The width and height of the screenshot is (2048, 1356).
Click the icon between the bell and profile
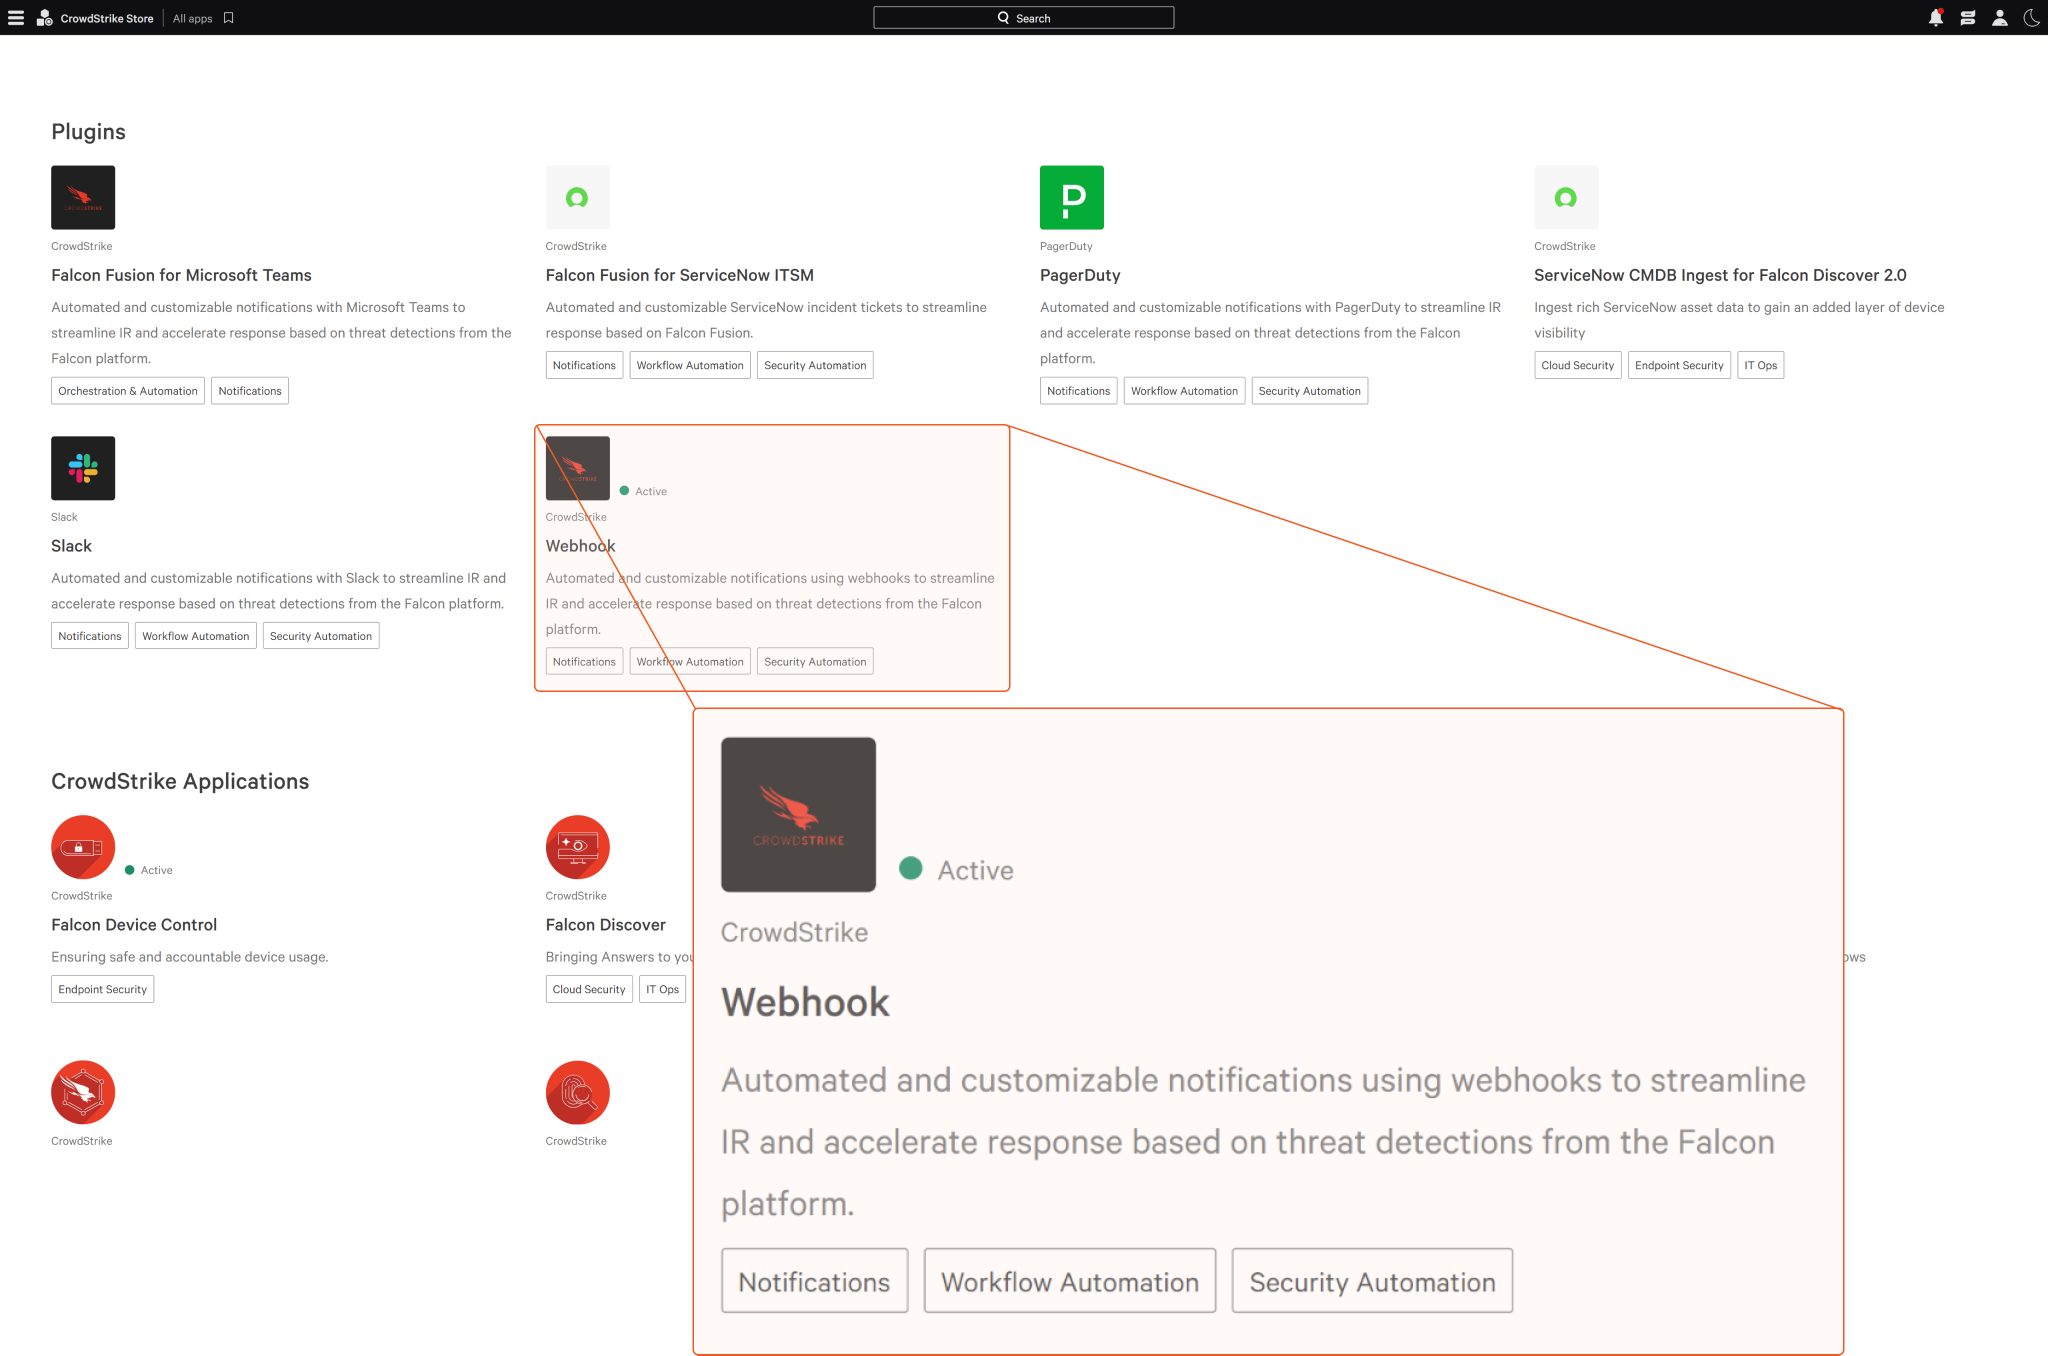pos(1967,18)
